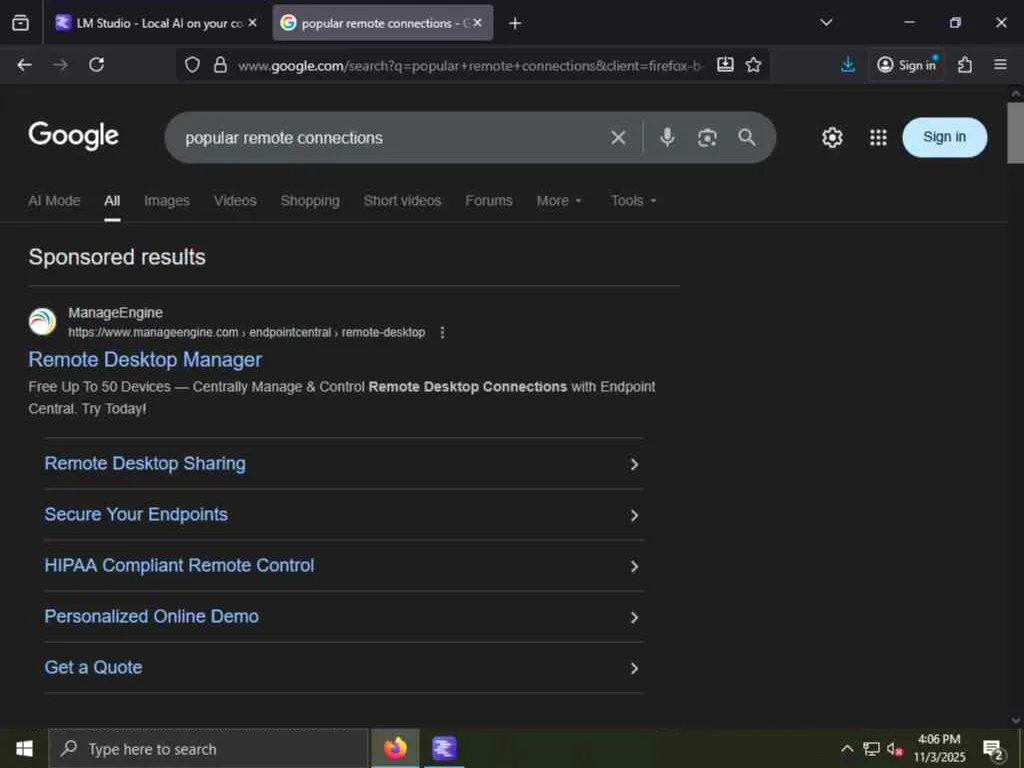Switch to Videos results
The height and width of the screenshot is (768, 1024).
[235, 201]
